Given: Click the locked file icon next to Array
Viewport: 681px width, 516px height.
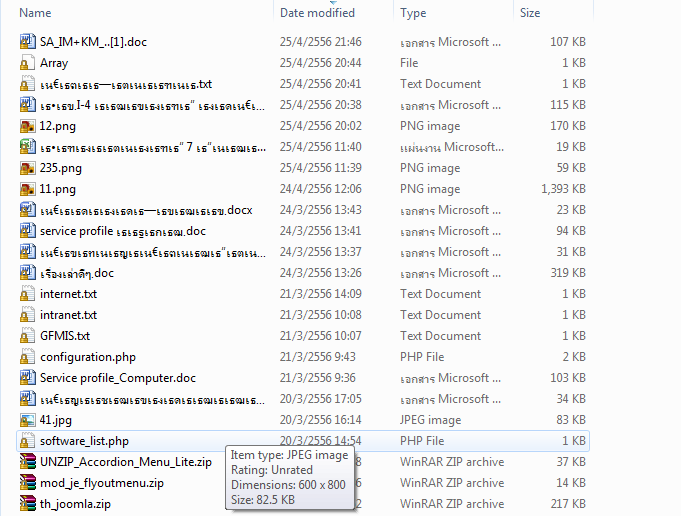Looking at the screenshot, I should click(x=27, y=63).
